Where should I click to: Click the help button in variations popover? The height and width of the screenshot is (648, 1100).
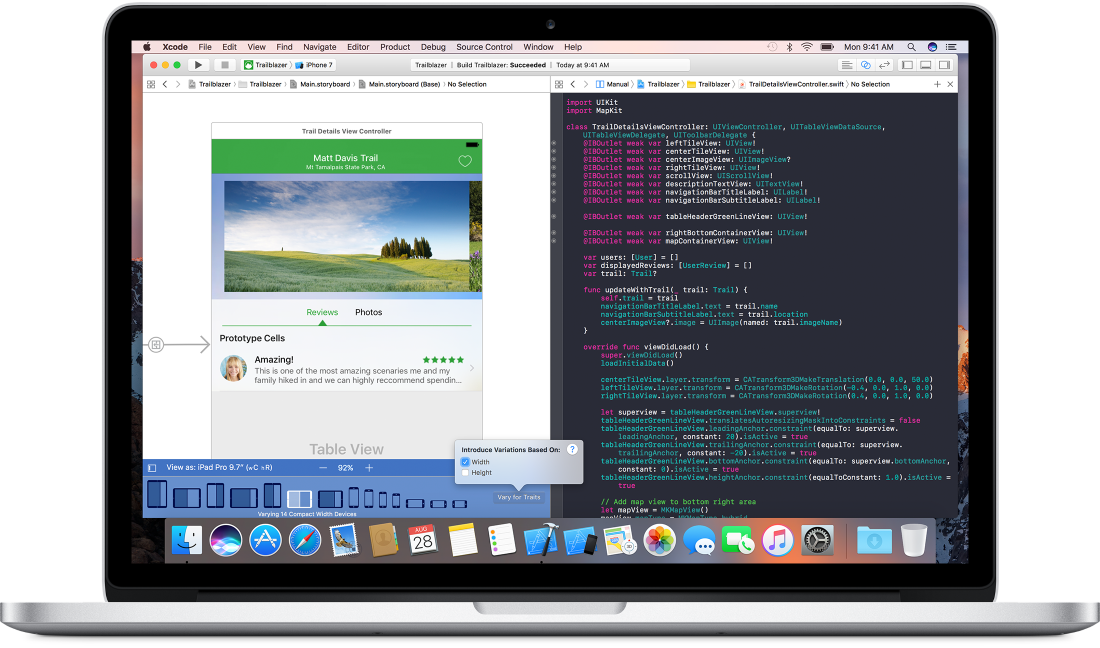pyautogui.click(x=572, y=450)
